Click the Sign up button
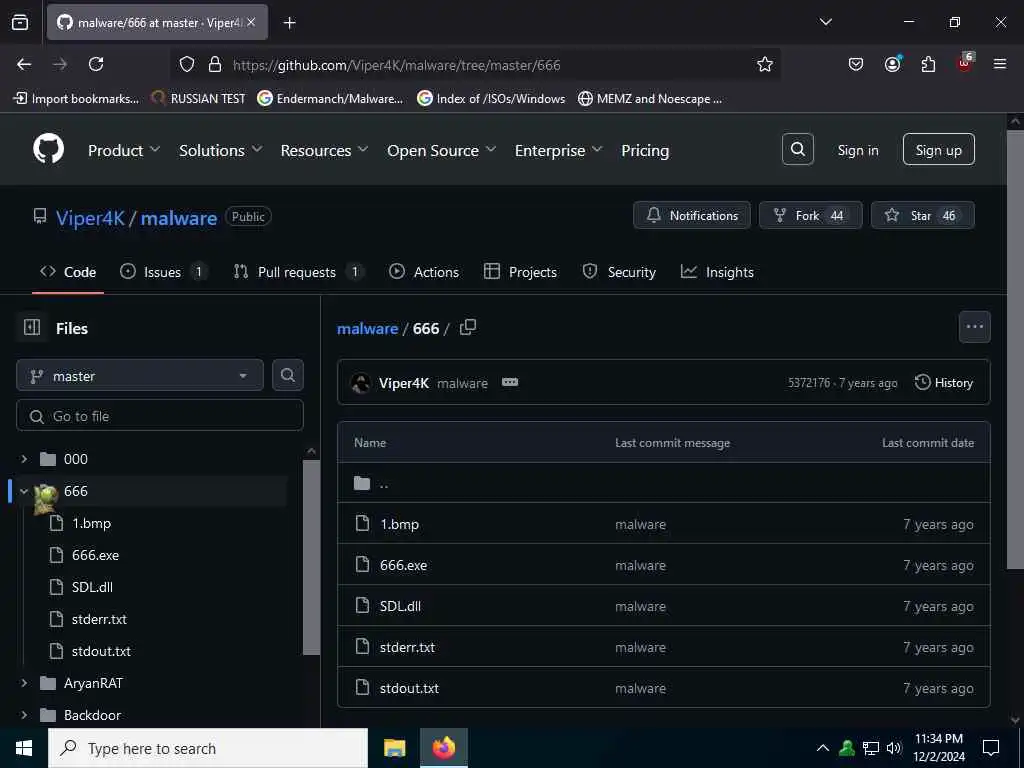 pyautogui.click(x=938, y=150)
